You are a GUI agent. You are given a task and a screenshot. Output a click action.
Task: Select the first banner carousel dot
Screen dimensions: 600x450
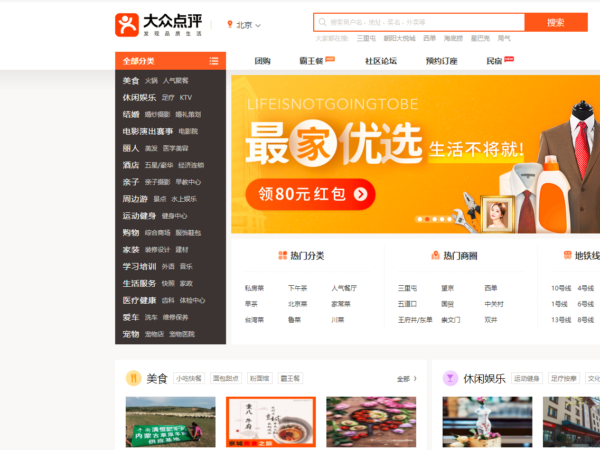[x=420, y=219]
